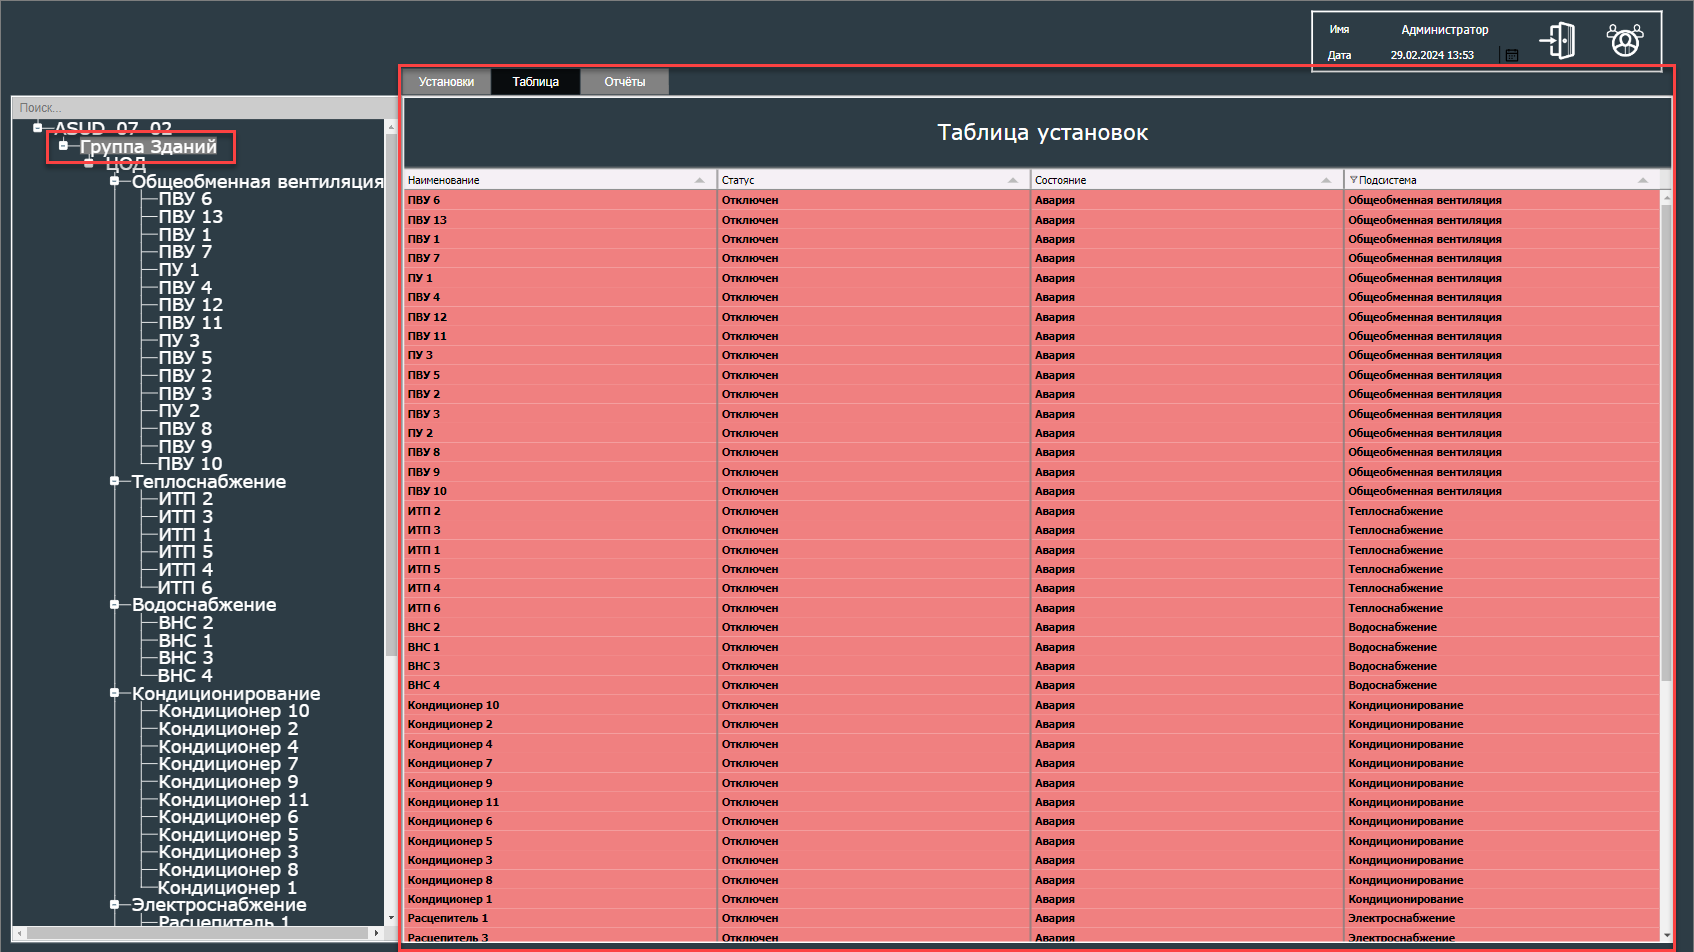Collapse the Кондиционирование tree node
The width and height of the screenshot is (1694, 952).
pos(114,693)
